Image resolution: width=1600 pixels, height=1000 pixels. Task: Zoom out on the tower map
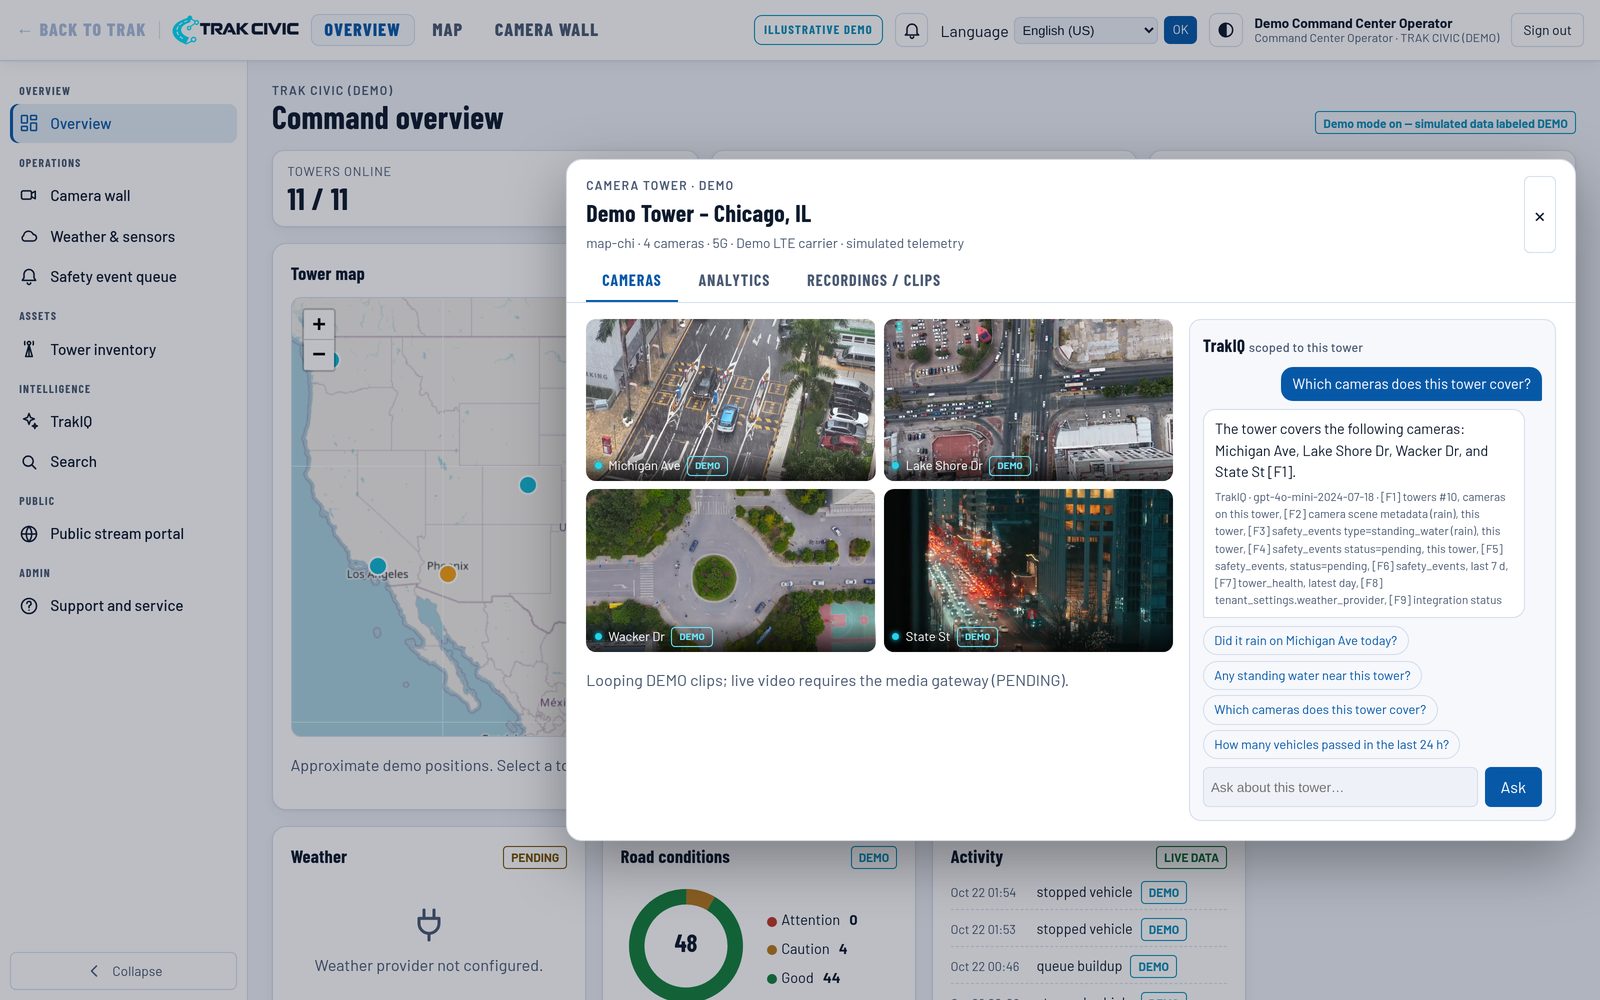coord(319,354)
